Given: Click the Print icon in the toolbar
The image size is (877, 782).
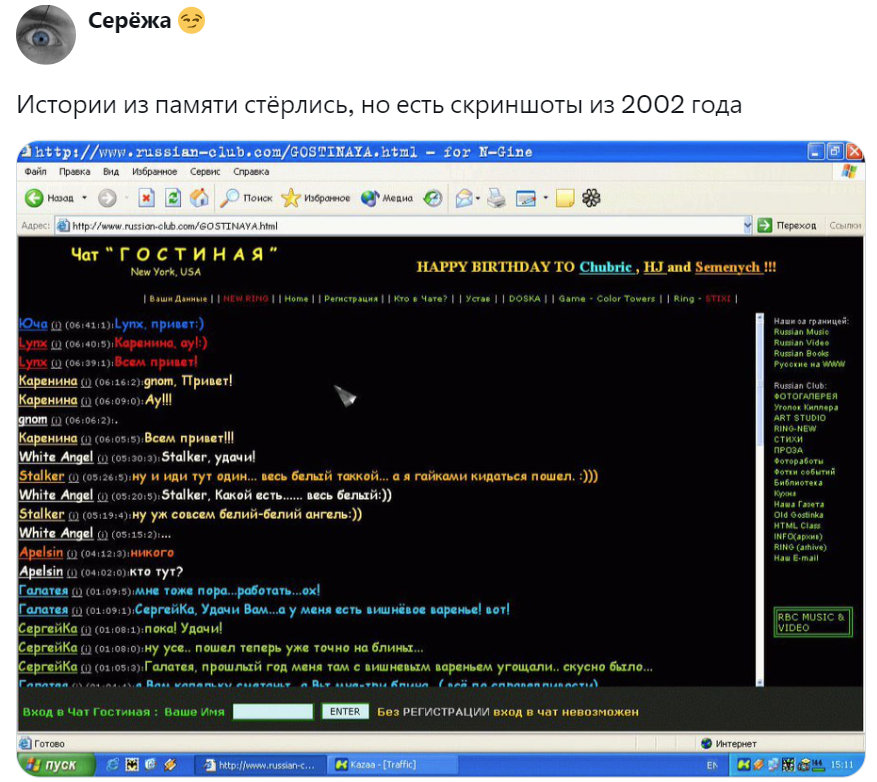Looking at the screenshot, I should click(497, 198).
